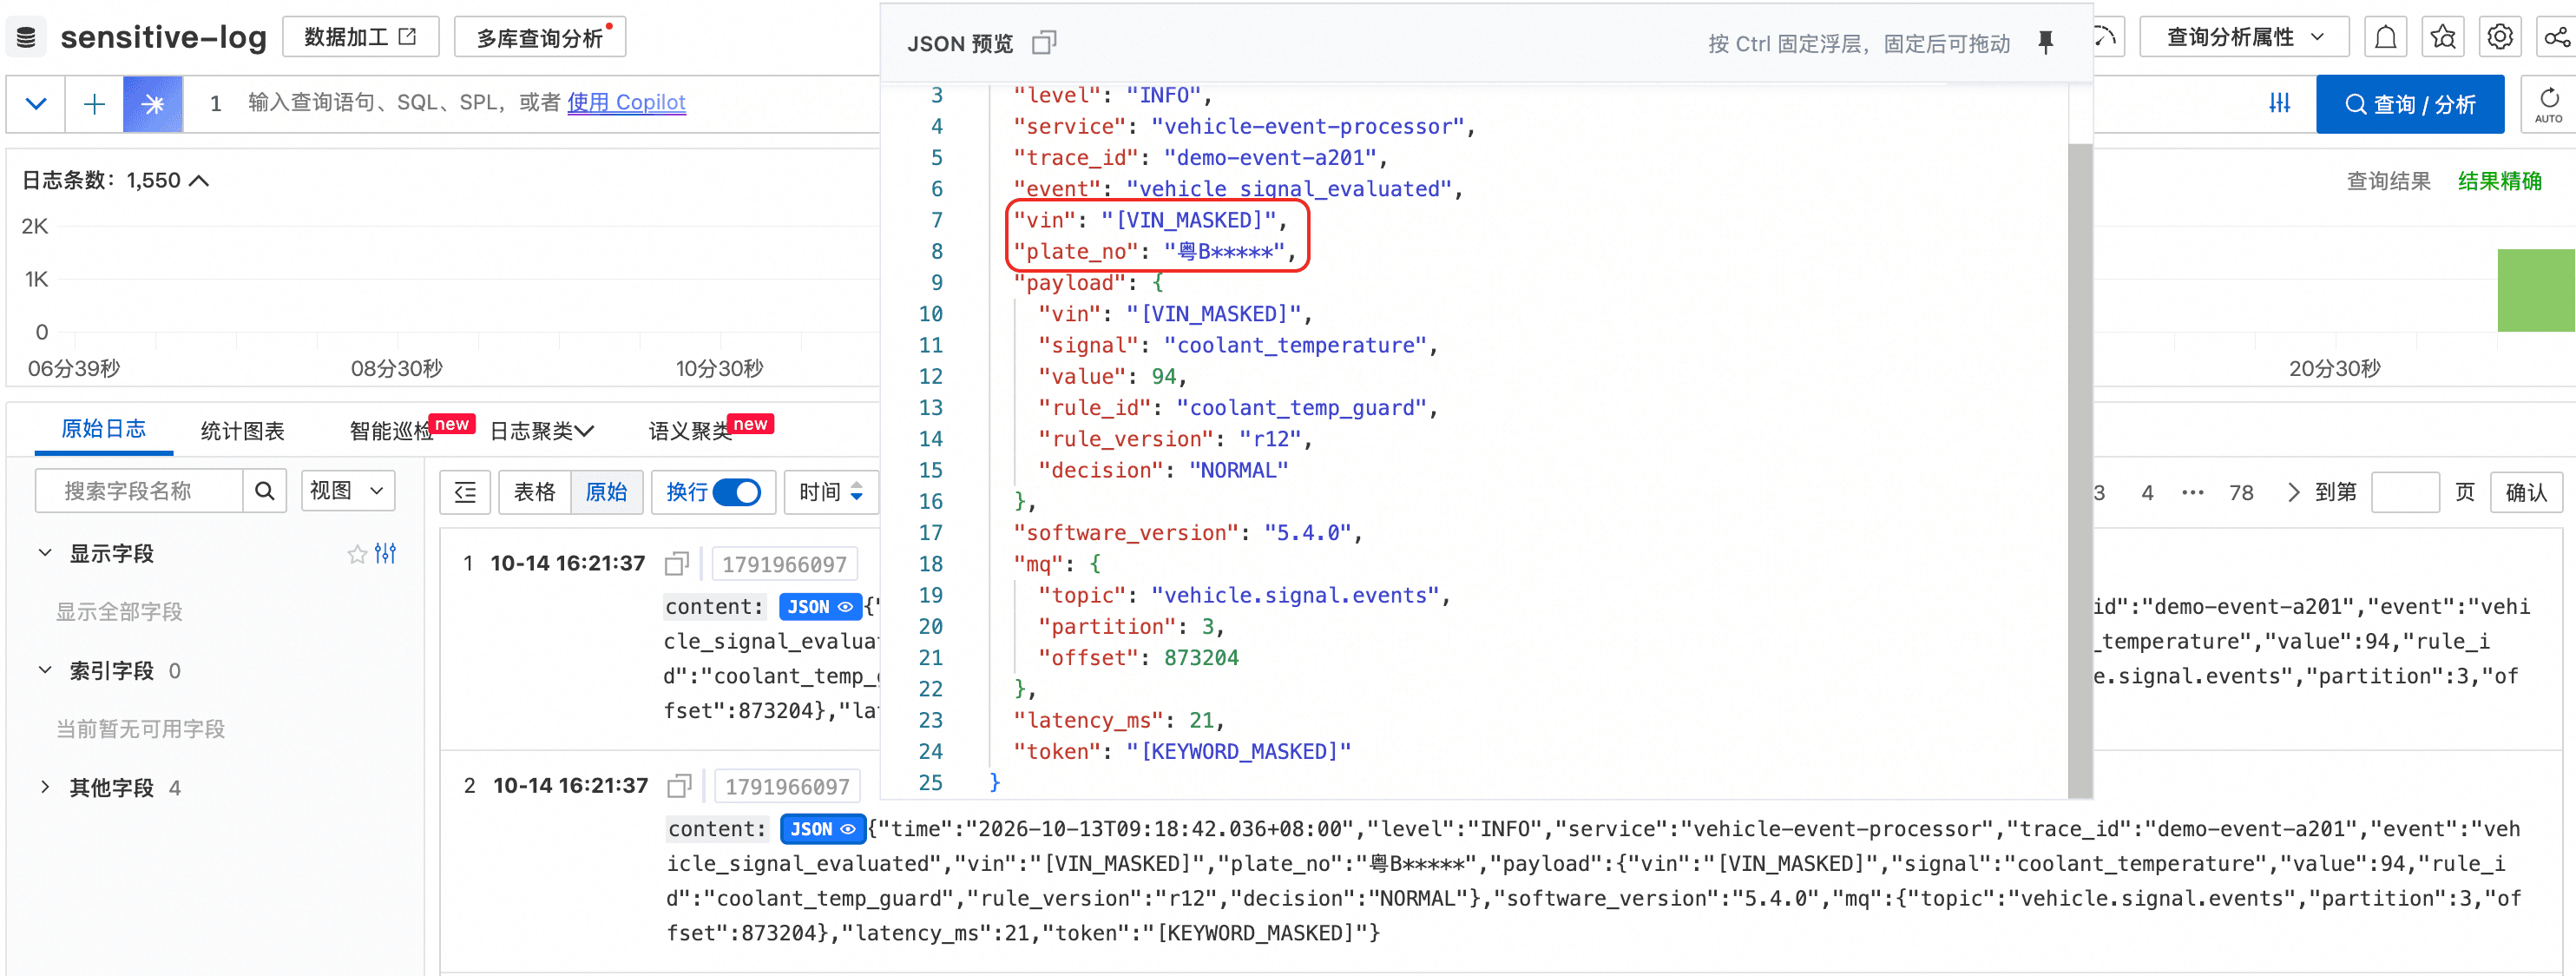Open the alert bell icon
The height and width of the screenshot is (976, 2576).
[x=2386, y=38]
